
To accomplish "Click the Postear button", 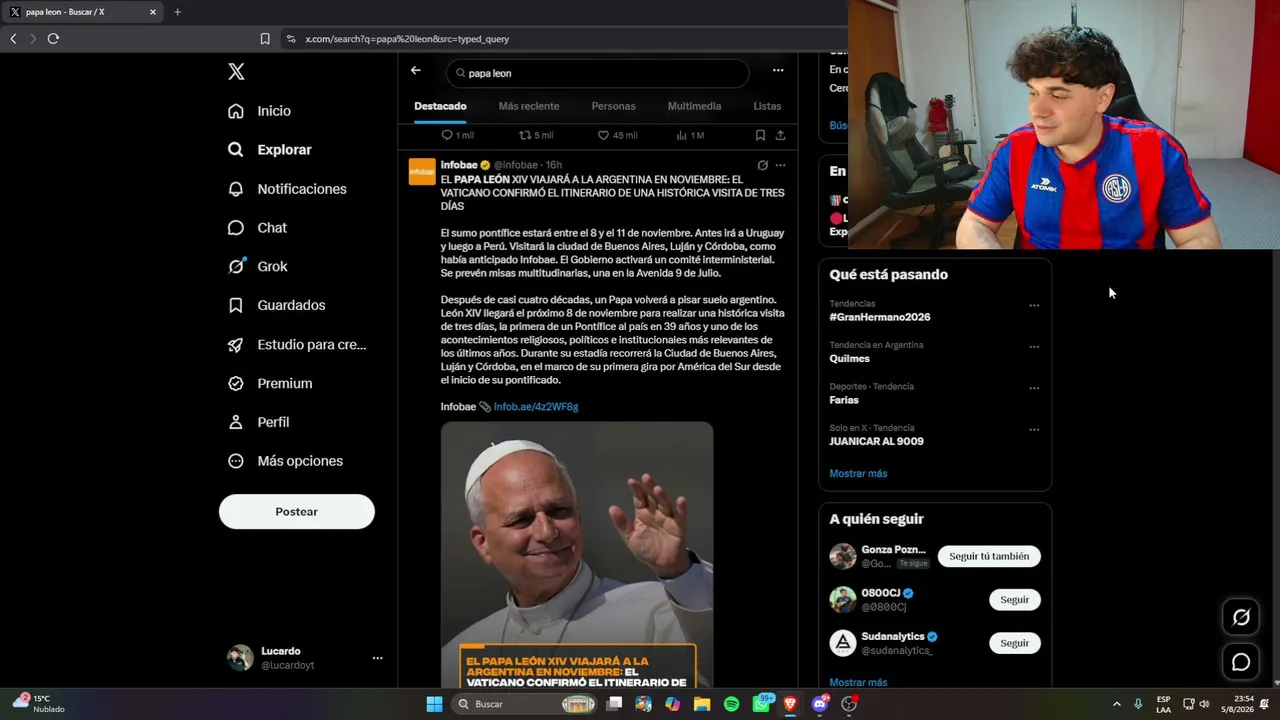I will [x=297, y=512].
